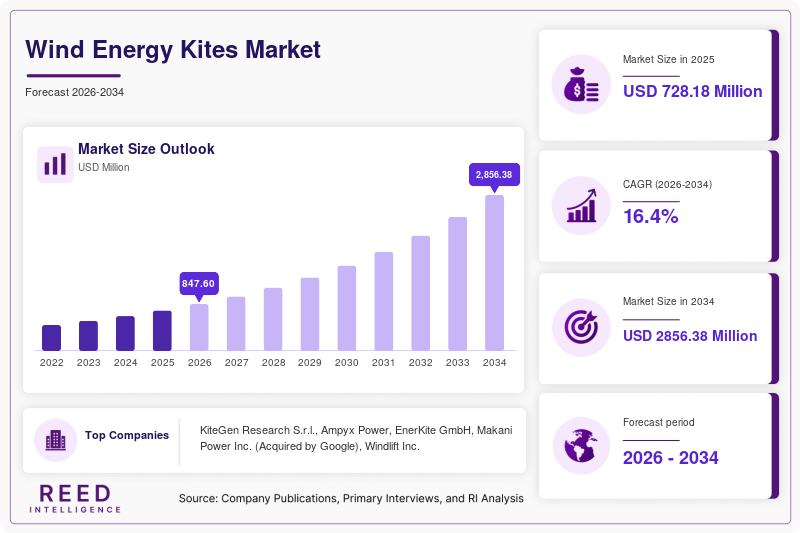Select the 2022 bar in the chart
This screenshot has width=800, height=533.
pos(52,338)
